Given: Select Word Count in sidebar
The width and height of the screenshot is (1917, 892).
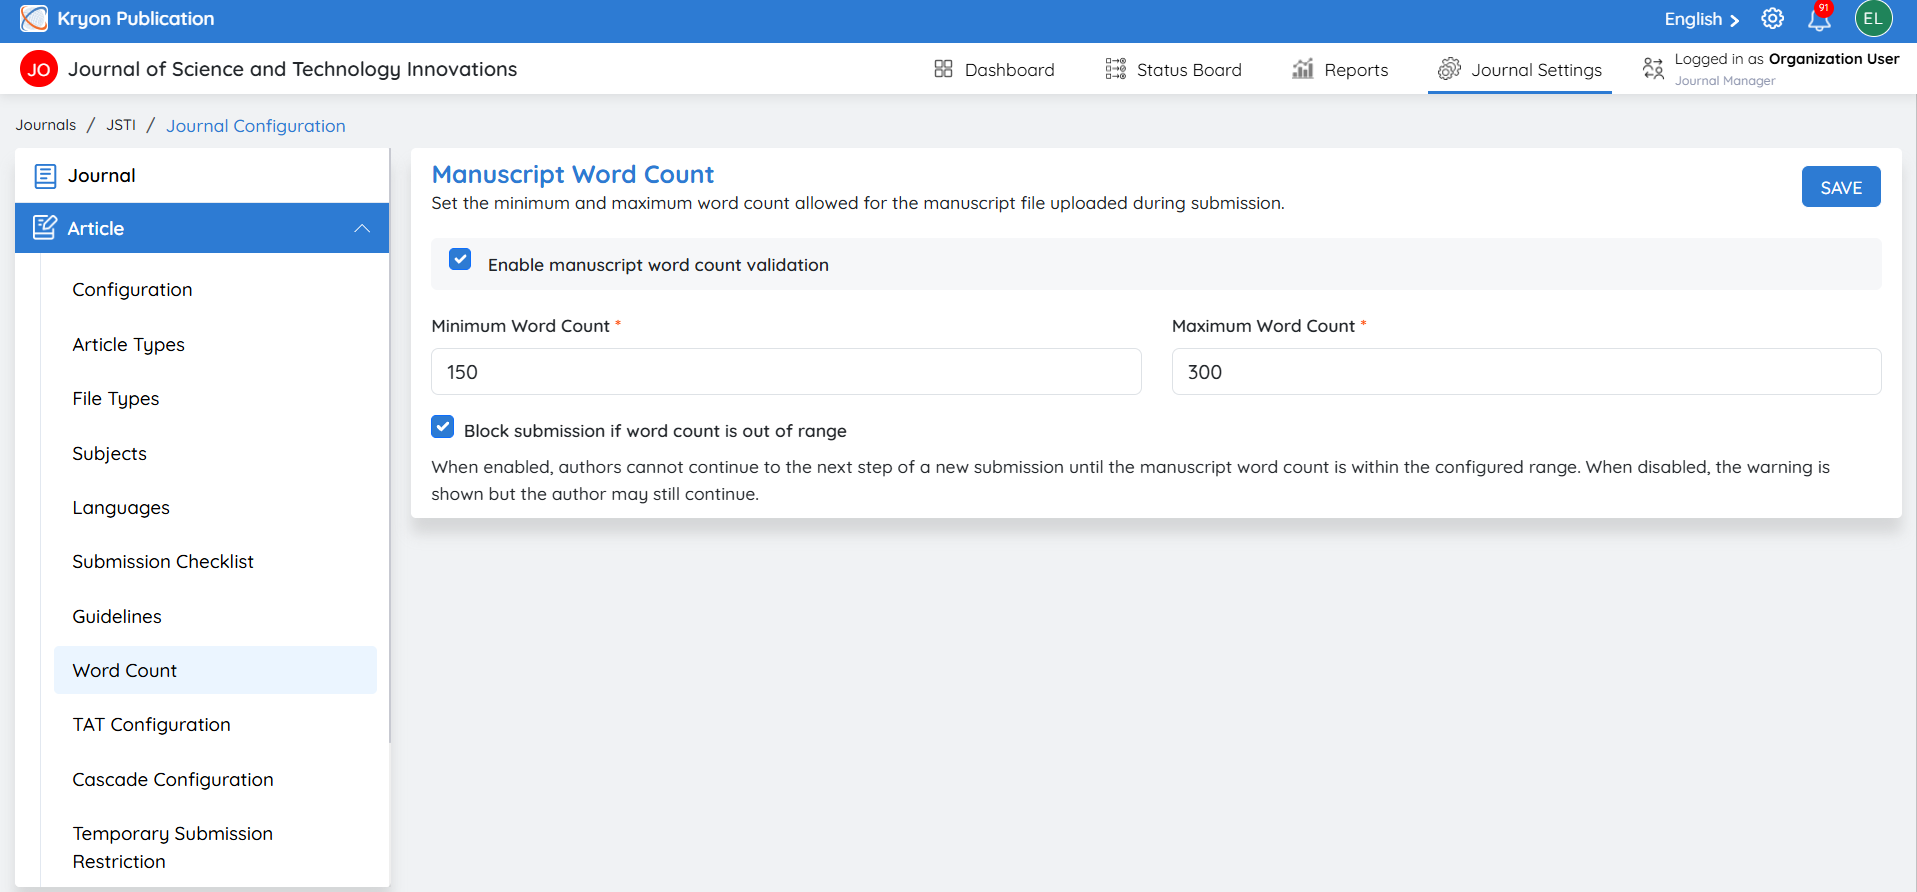Looking at the screenshot, I should coord(215,670).
